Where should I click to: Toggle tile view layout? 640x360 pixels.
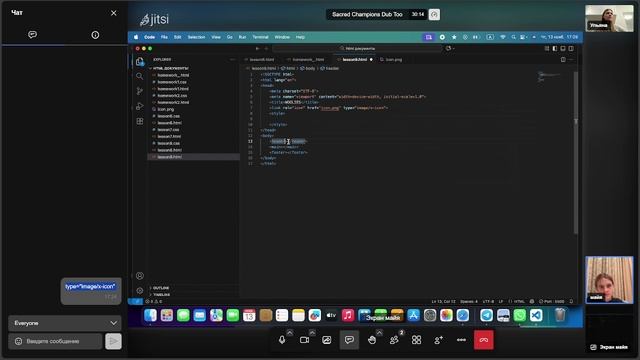point(416,340)
